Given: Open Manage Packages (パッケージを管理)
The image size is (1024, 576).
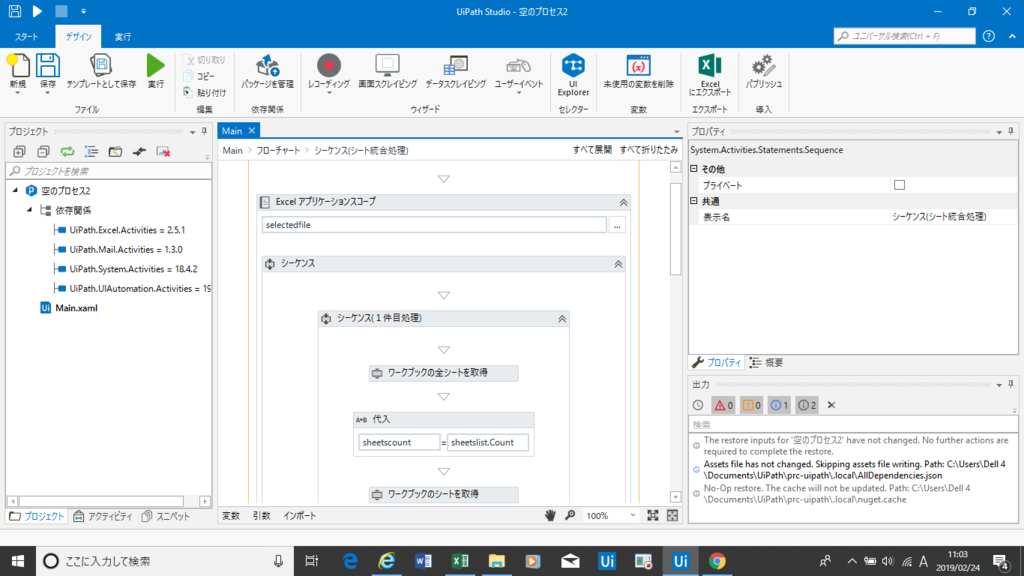Looking at the screenshot, I should coord(267,71).
